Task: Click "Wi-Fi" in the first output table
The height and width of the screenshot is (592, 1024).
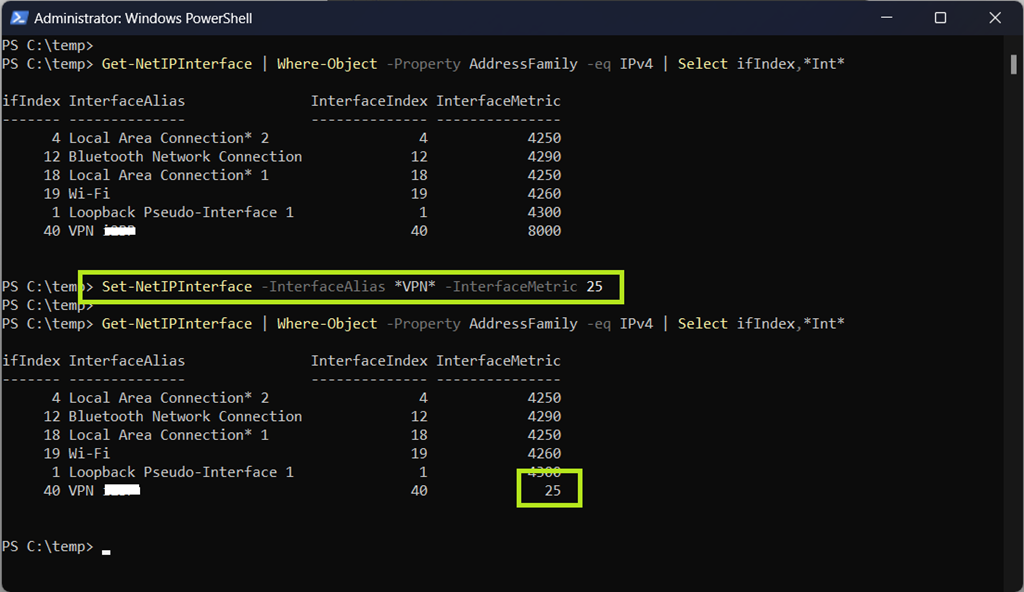Action: pyautogui.click(x=89, y=194)
